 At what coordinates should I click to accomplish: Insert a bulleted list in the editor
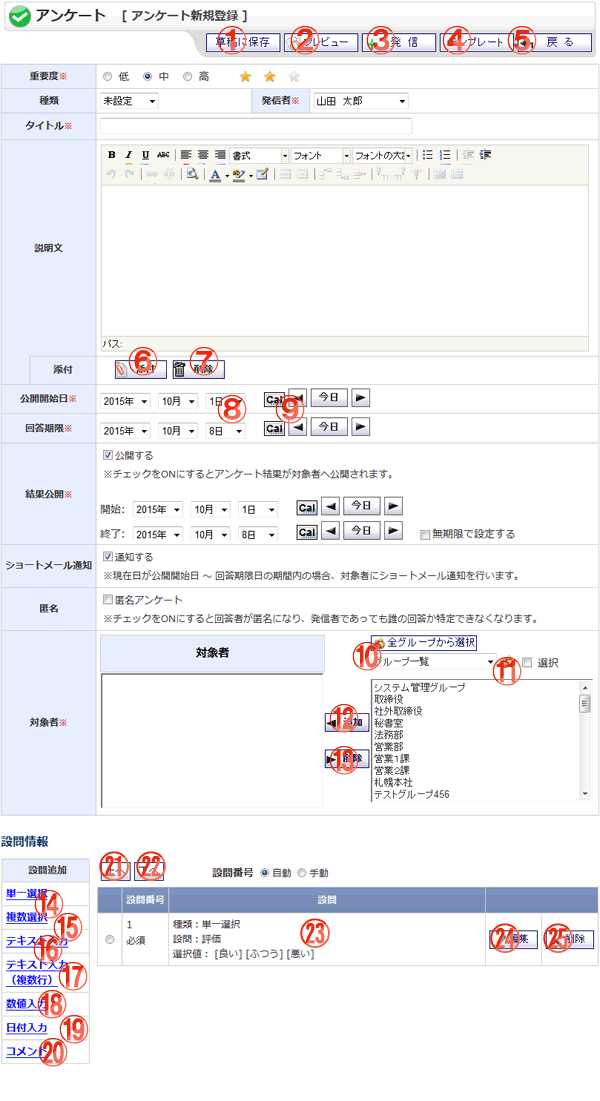pyautogui.click(x=427, y=155)
